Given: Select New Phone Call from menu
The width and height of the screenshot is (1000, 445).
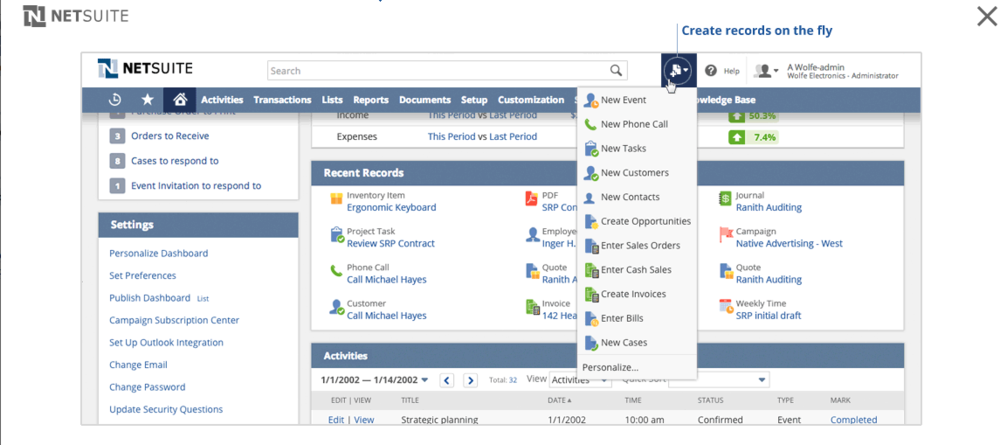Looking at the screenshot, I should [x=633, y=124].
